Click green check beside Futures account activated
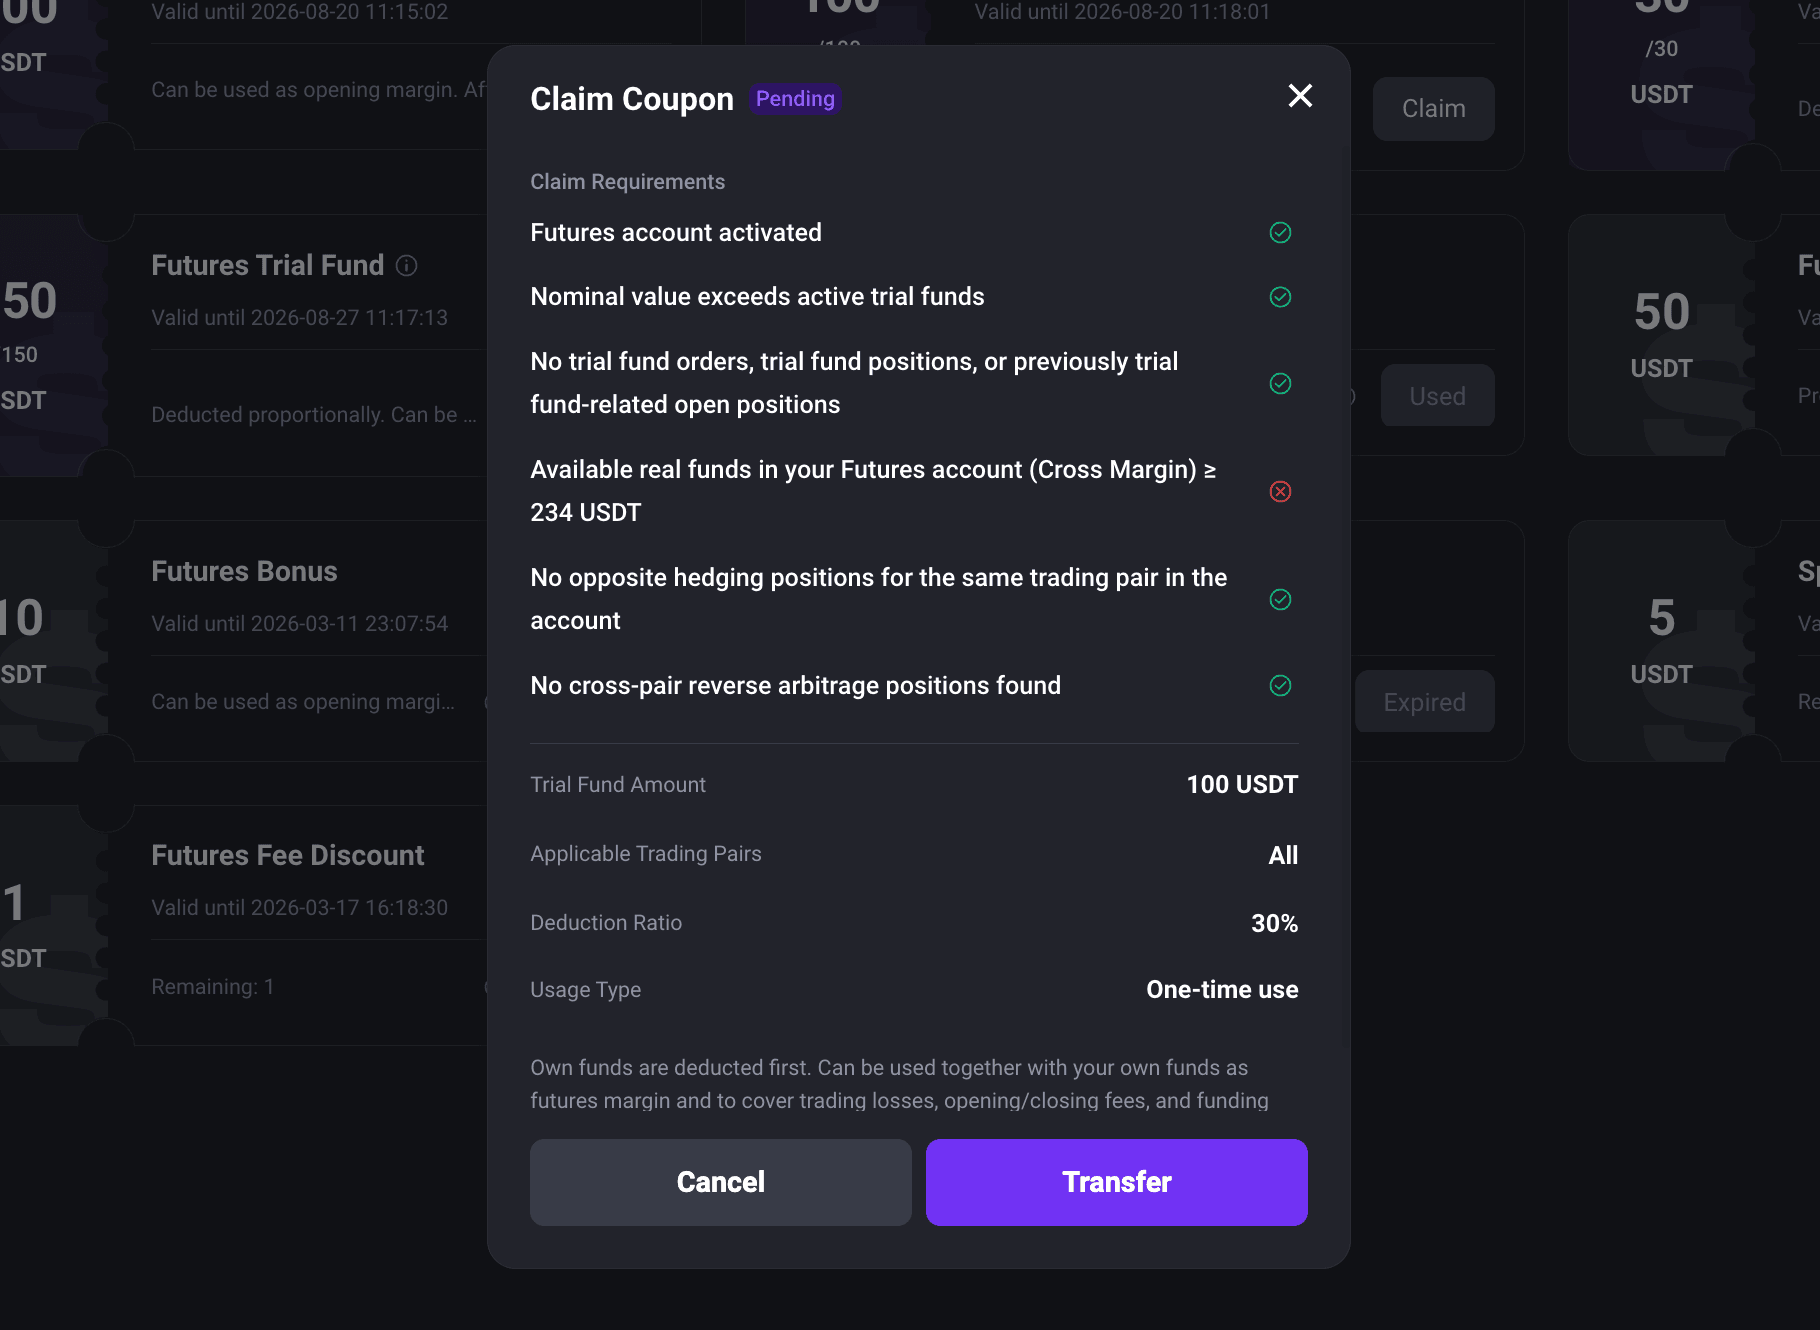This screenshot has height=1330, width=1820. 1280,233
